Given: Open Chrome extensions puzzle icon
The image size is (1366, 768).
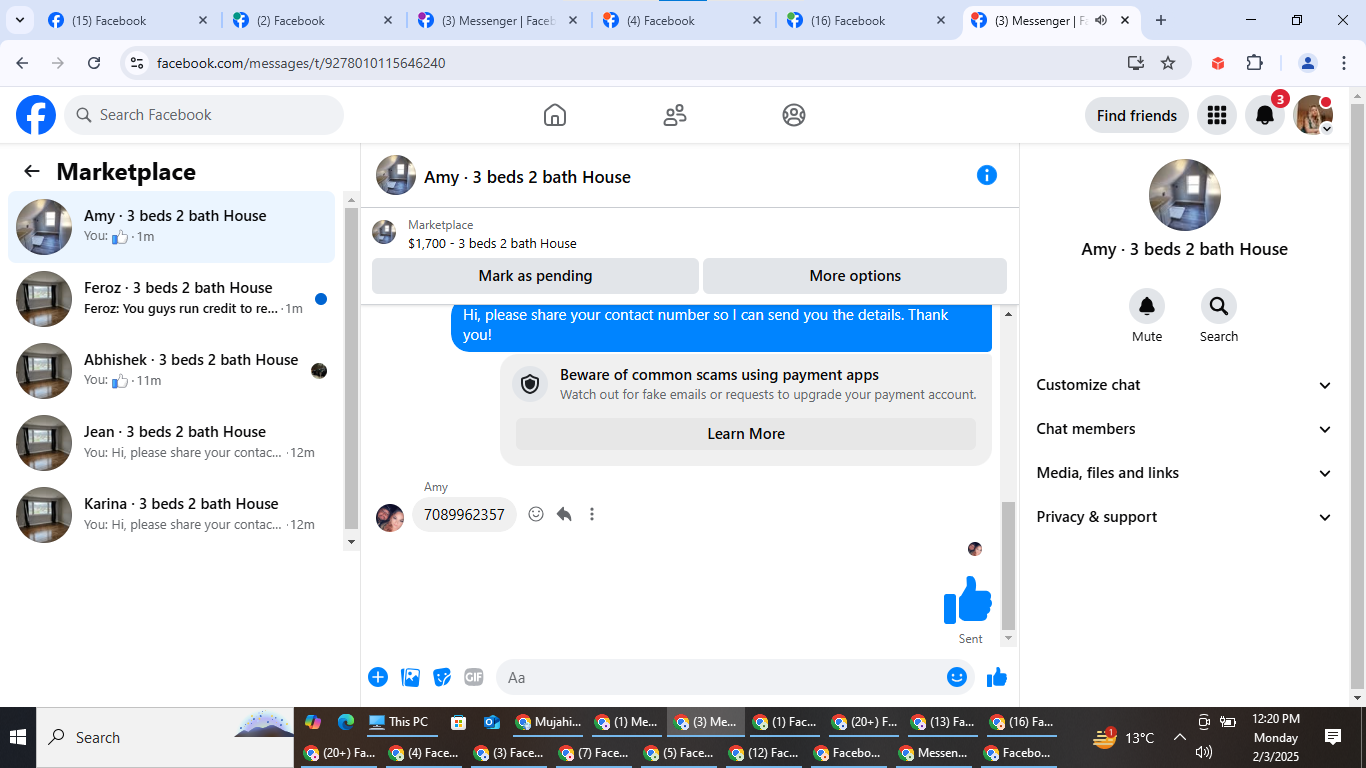Looking at the screenshot, I should (1255, 63).
